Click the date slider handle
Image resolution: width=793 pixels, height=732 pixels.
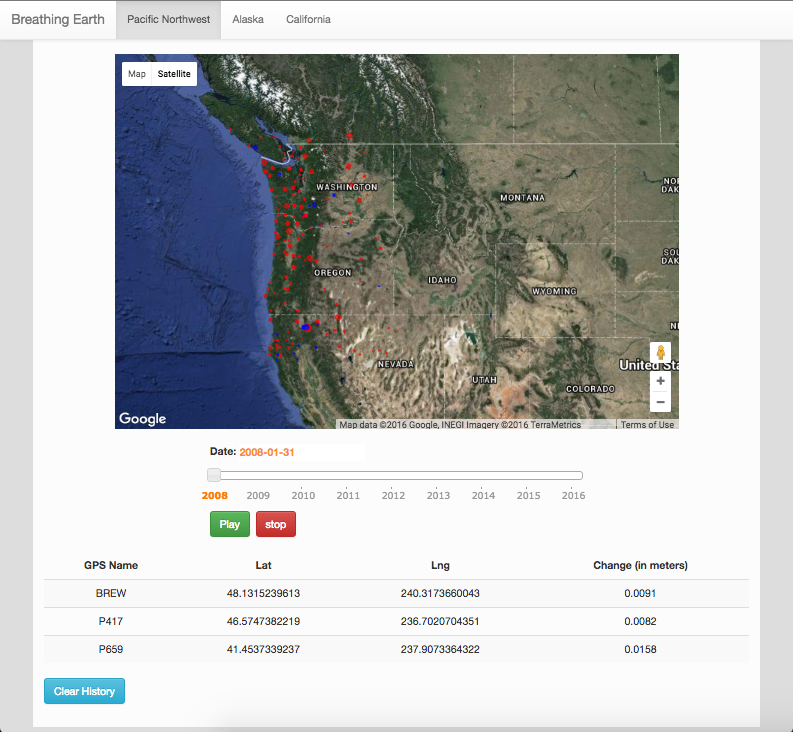(x=214, y=475)
